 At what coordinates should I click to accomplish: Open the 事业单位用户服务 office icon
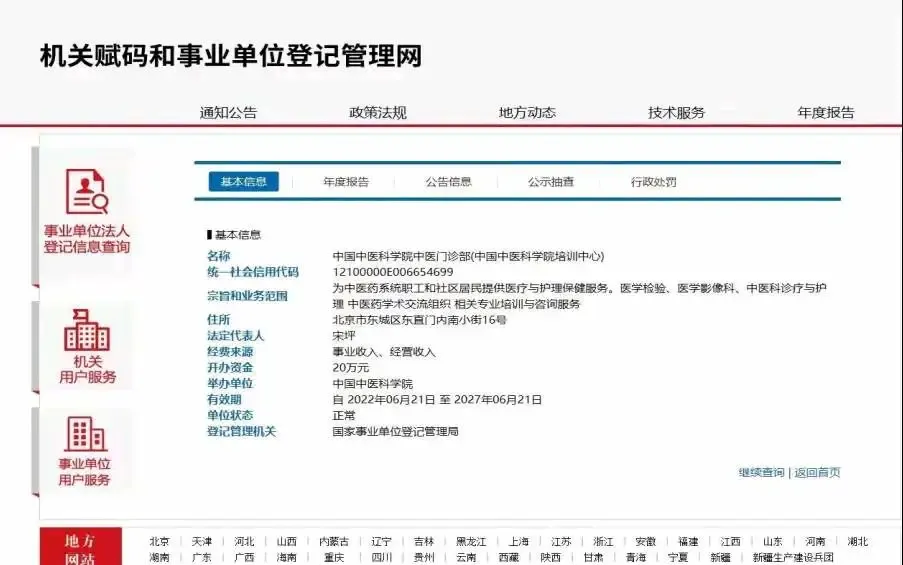(x=86, y=434)
